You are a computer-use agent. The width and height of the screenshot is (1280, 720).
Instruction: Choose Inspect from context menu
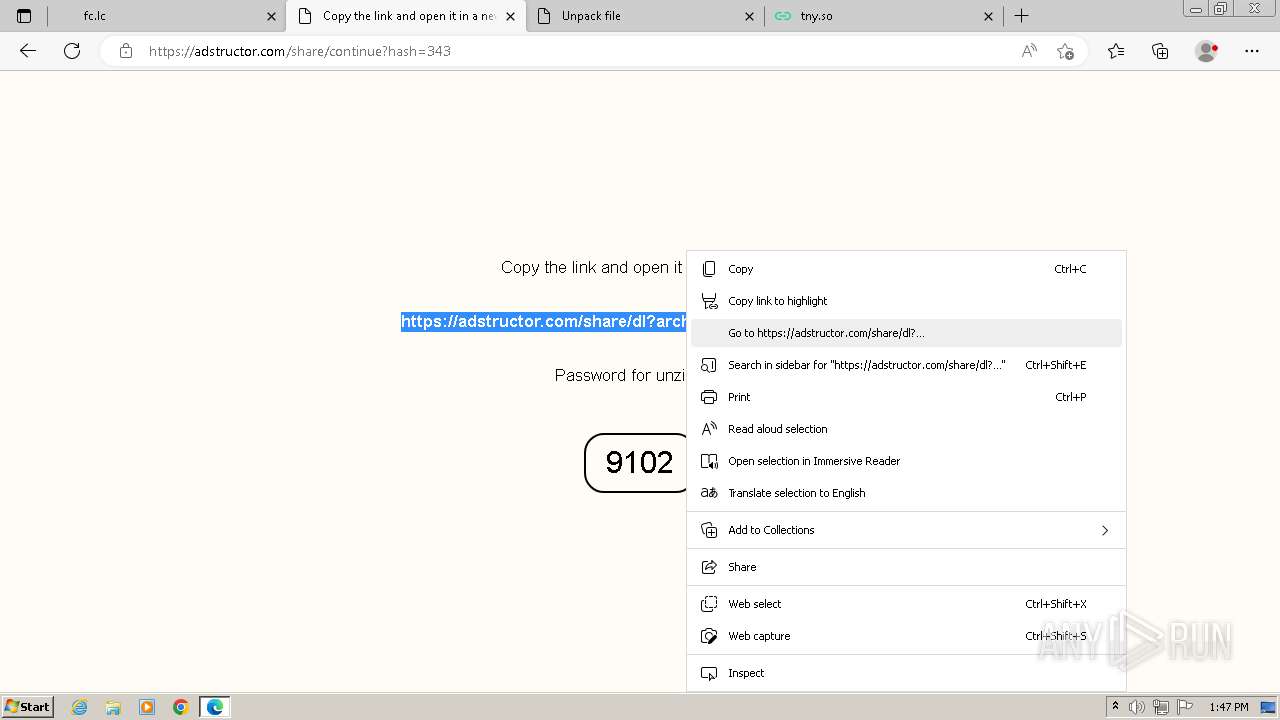906,673
